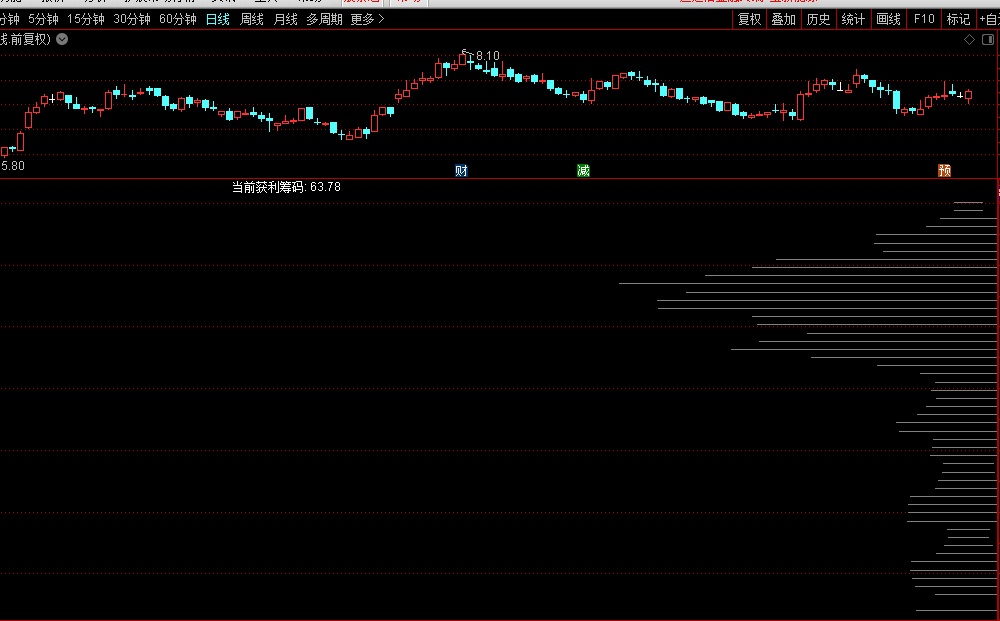Click the orange 预 earnings forecast marker
Screen dimensions: 1000x621
(944, 170)
